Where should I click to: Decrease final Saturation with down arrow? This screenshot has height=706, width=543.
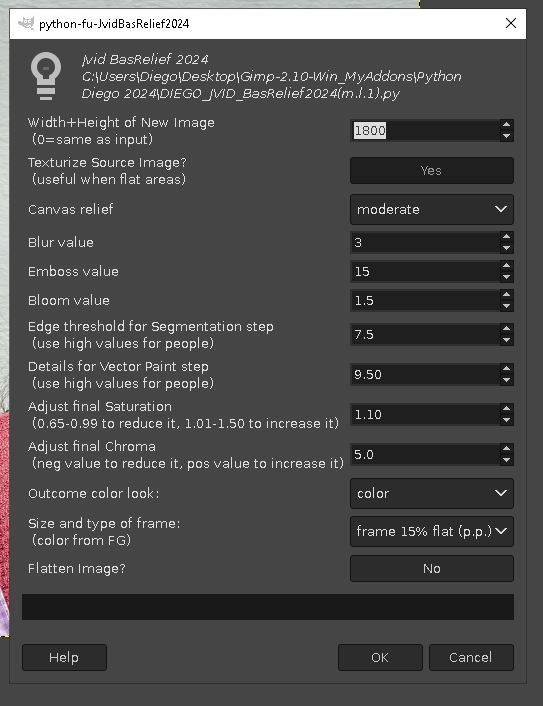pyautogui.click(x=507, y=420)
